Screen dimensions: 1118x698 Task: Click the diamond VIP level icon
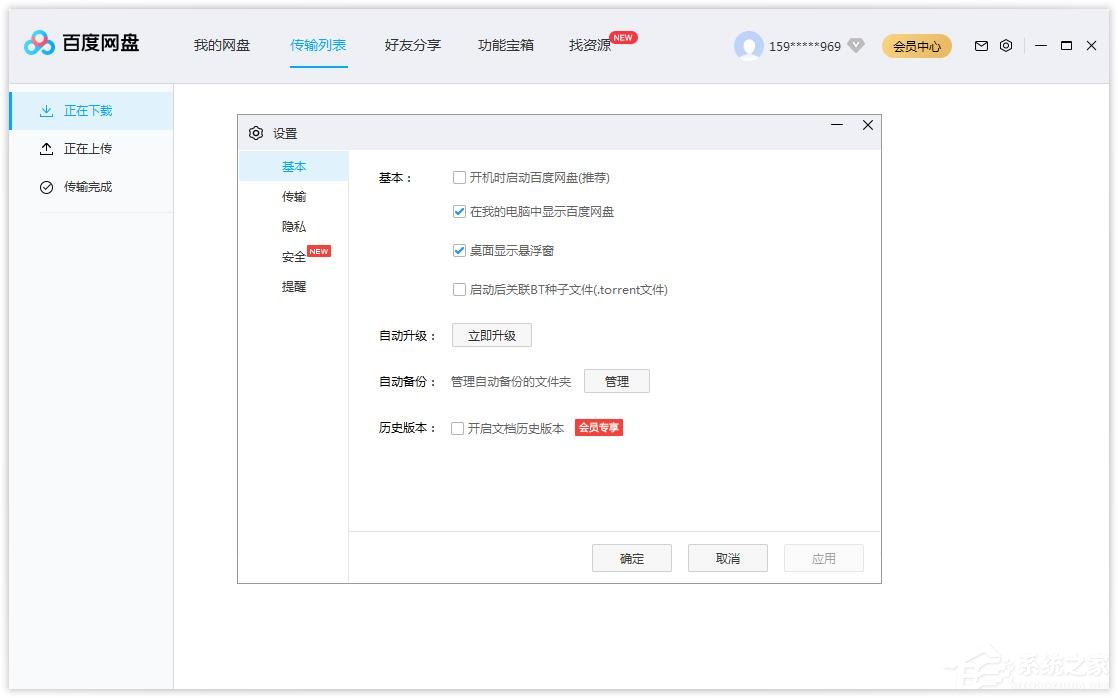pyautogui.click(x=855, y=46)
